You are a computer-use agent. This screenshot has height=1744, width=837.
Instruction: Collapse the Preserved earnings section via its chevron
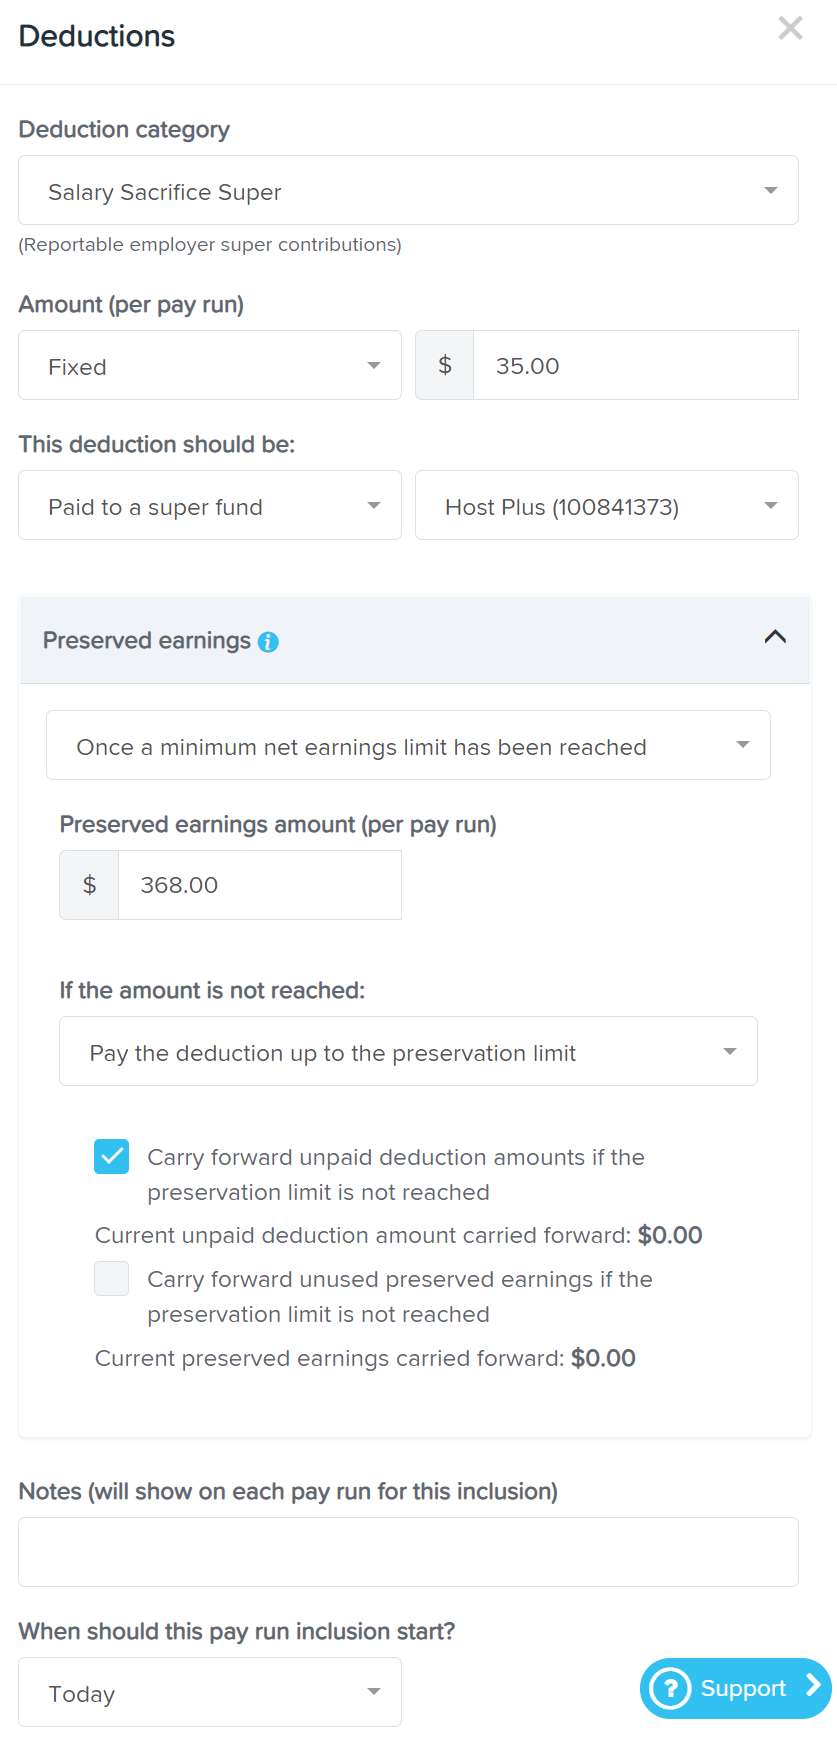point(775,637)
